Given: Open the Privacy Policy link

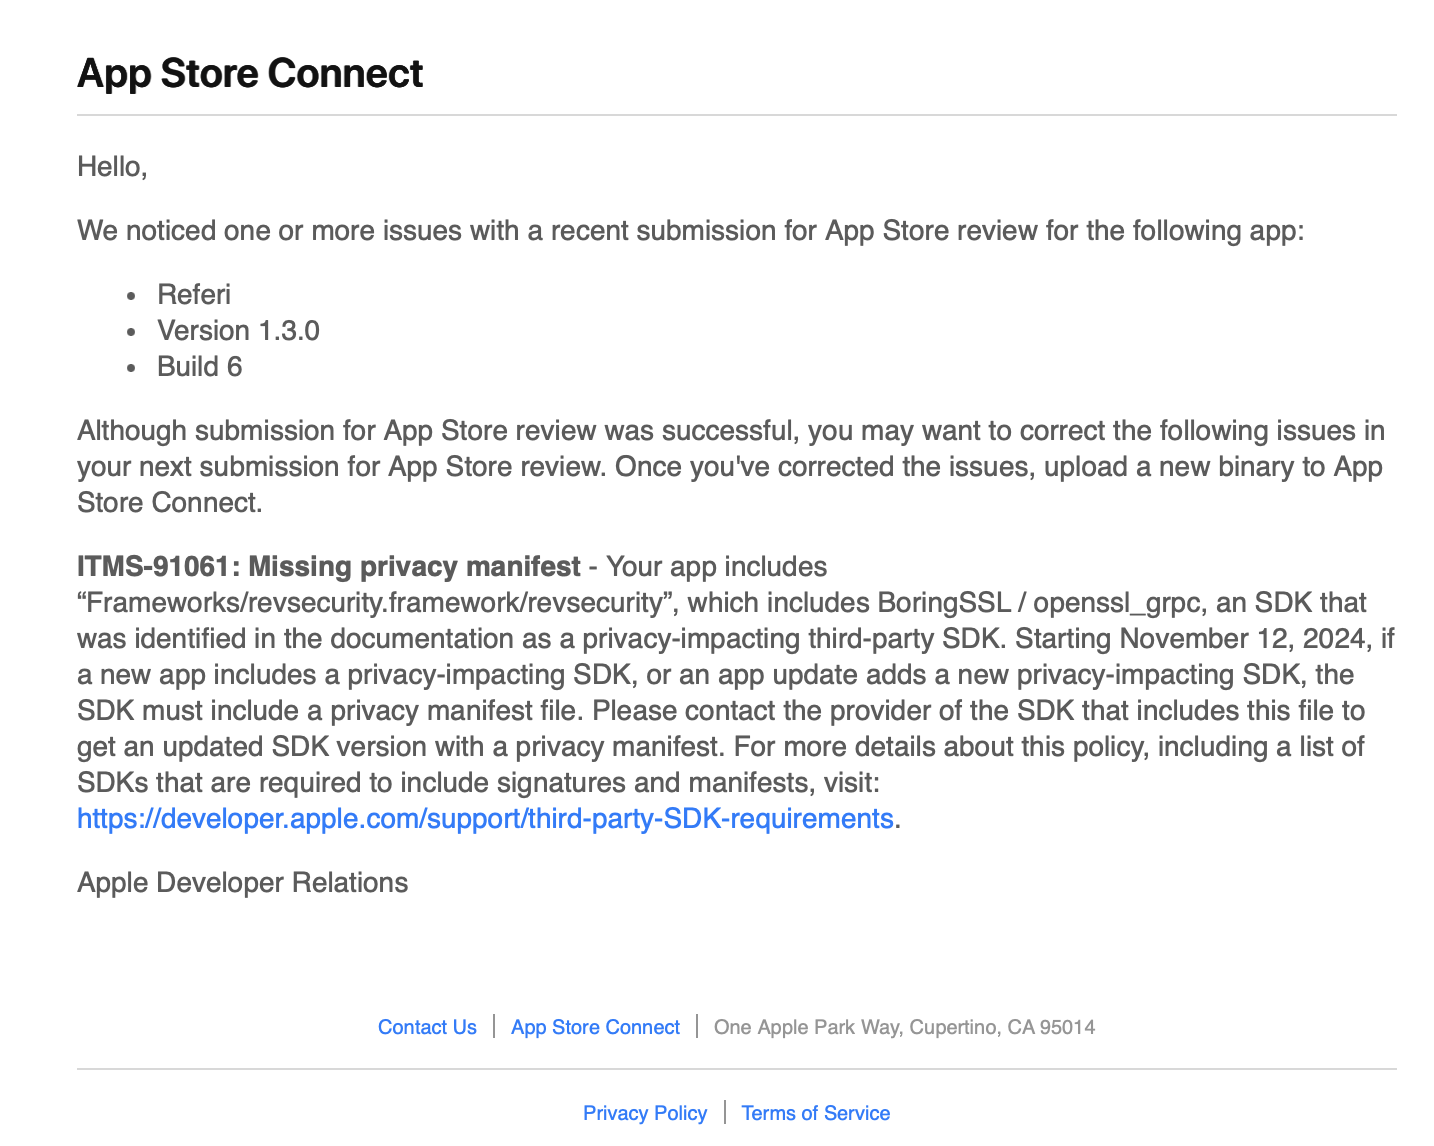Looking at the screenshot, I should [x=645, y=1113].
